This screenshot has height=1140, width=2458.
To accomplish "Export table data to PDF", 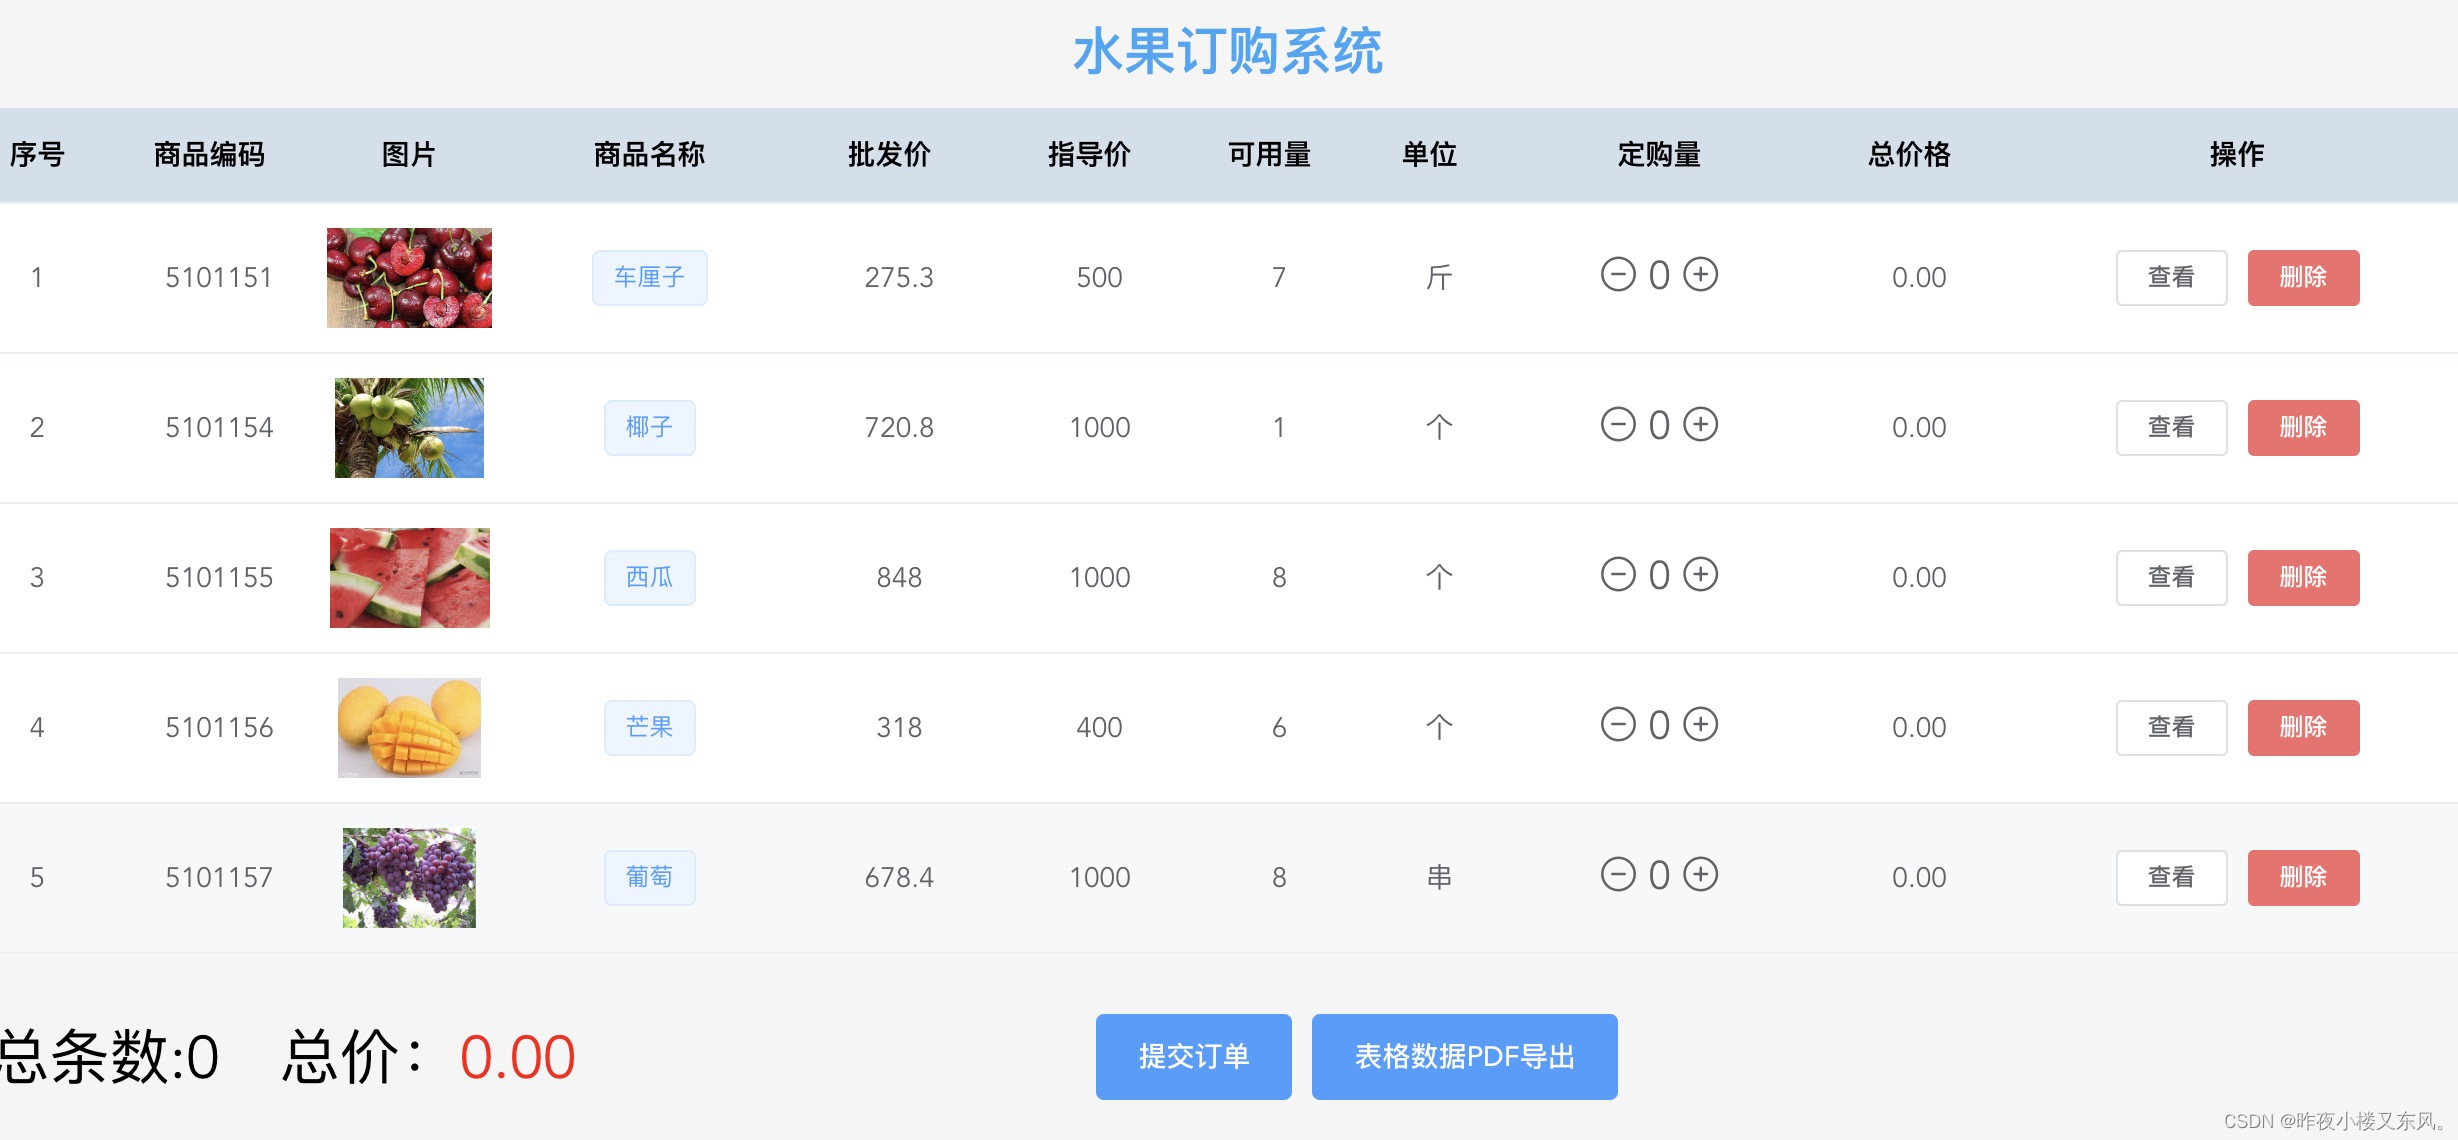I will (1464, 1056).
